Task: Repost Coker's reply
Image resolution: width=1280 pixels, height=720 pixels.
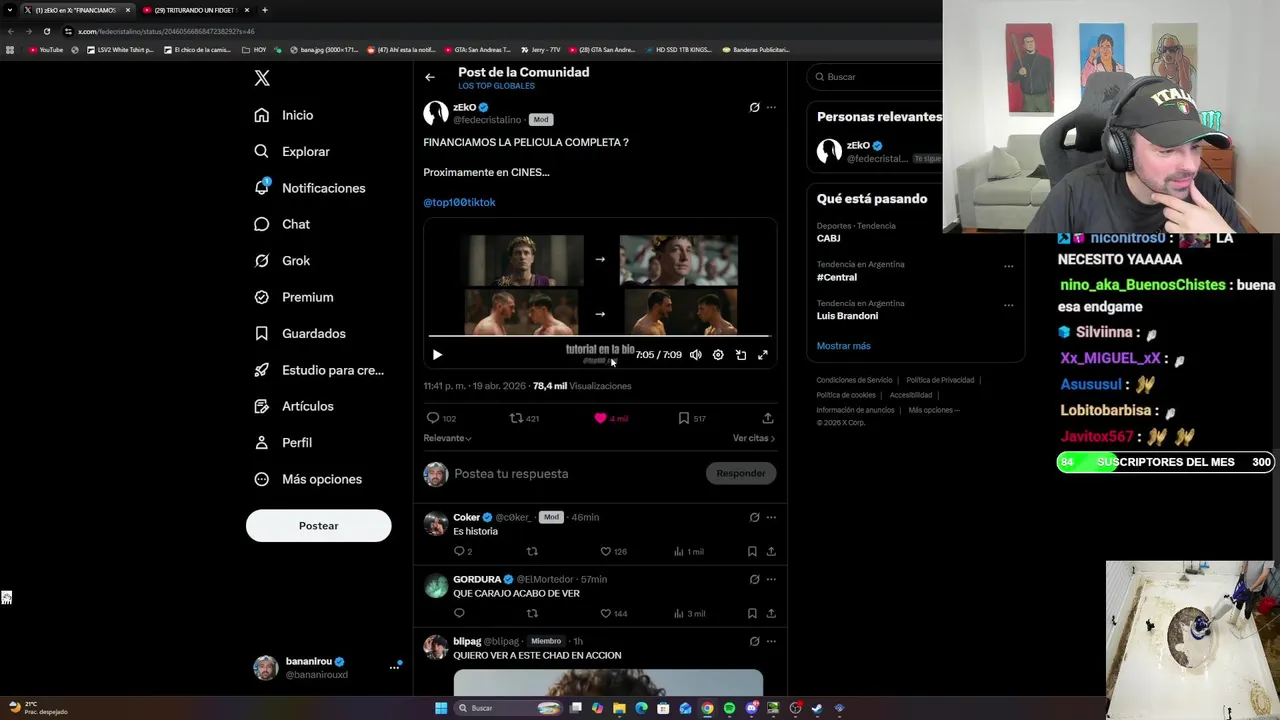Action: click(x=532, y=551)
